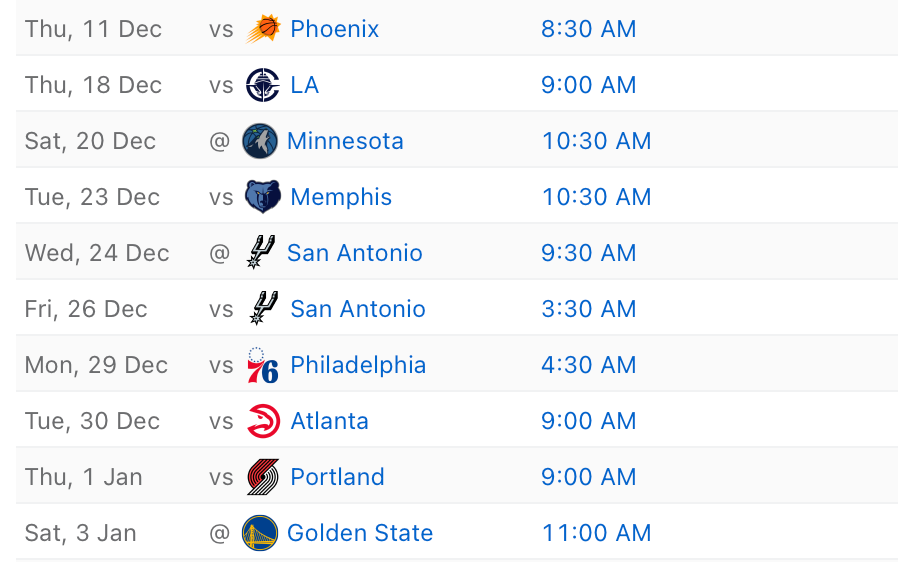Click the 4:30 AM Philadelphia game time
This screenshot has height=562, width=898.
click(x=589, y=365)
